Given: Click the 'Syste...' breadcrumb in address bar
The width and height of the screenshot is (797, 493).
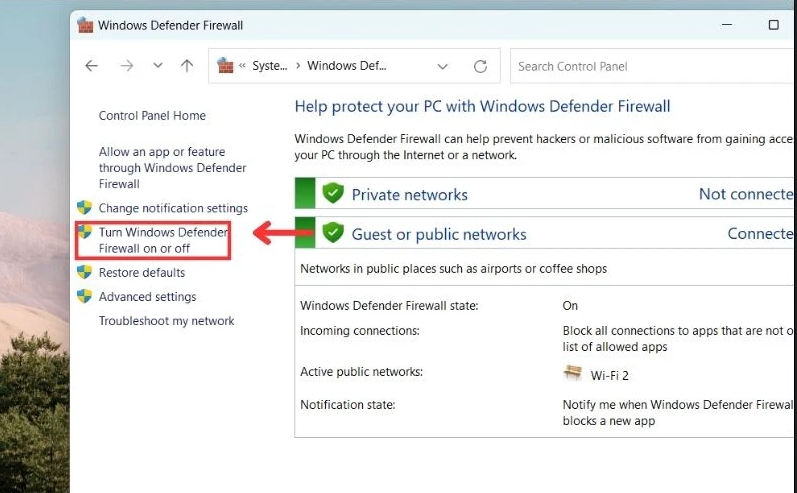Looking at the screenshot, I should click(270, 66).
